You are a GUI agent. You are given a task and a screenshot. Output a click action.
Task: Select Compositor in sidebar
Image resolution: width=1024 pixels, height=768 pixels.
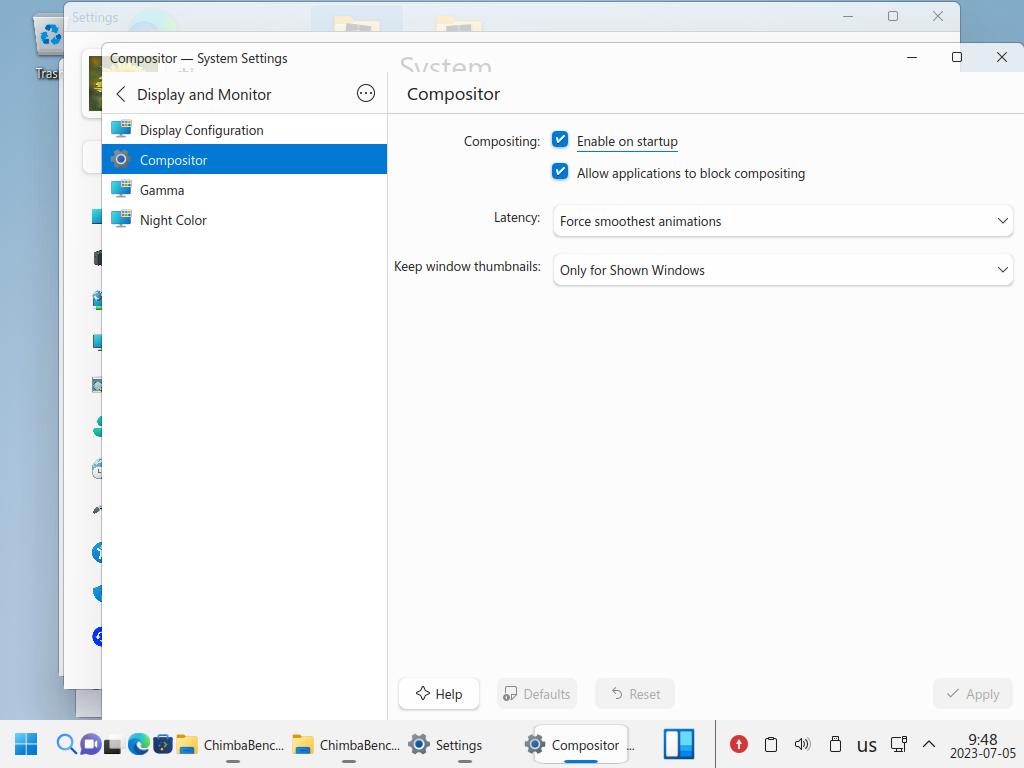pos(244,159)
